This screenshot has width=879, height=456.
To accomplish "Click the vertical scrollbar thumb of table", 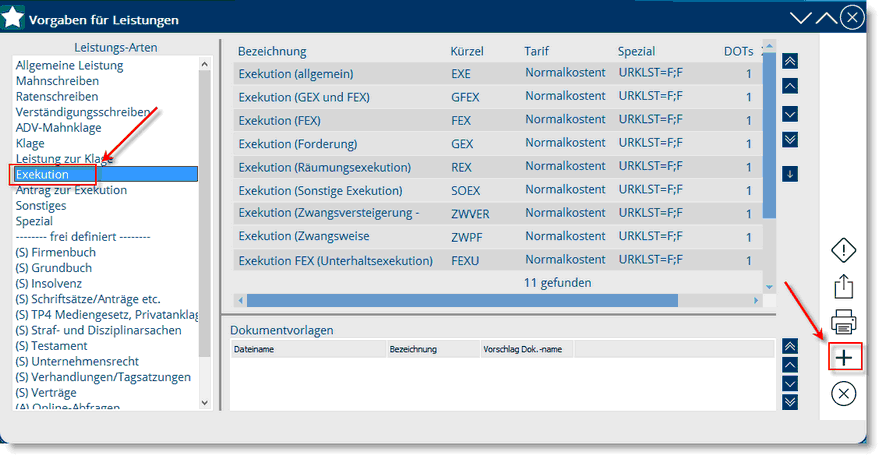I will point(770,135).
